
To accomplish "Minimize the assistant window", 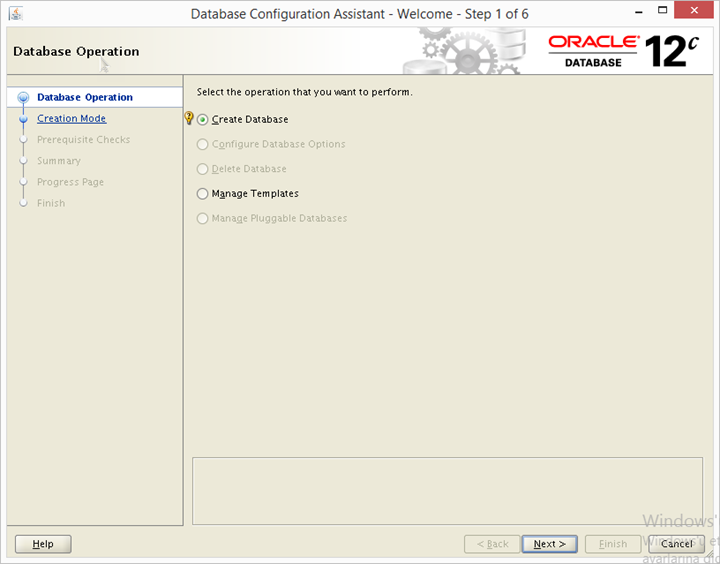I will click(x=639, y=11).
